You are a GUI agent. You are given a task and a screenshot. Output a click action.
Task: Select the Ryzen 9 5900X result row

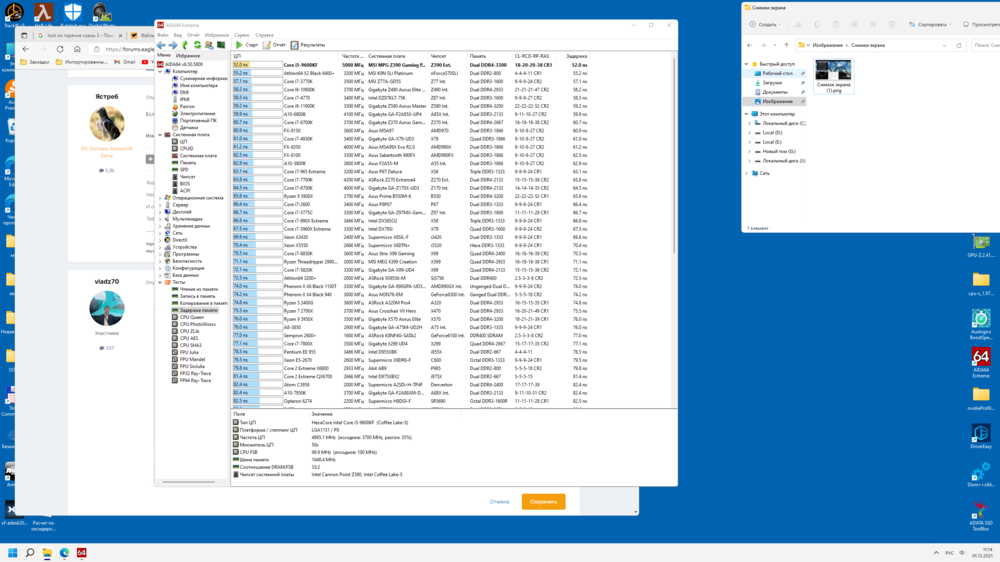tap(410, 196)
